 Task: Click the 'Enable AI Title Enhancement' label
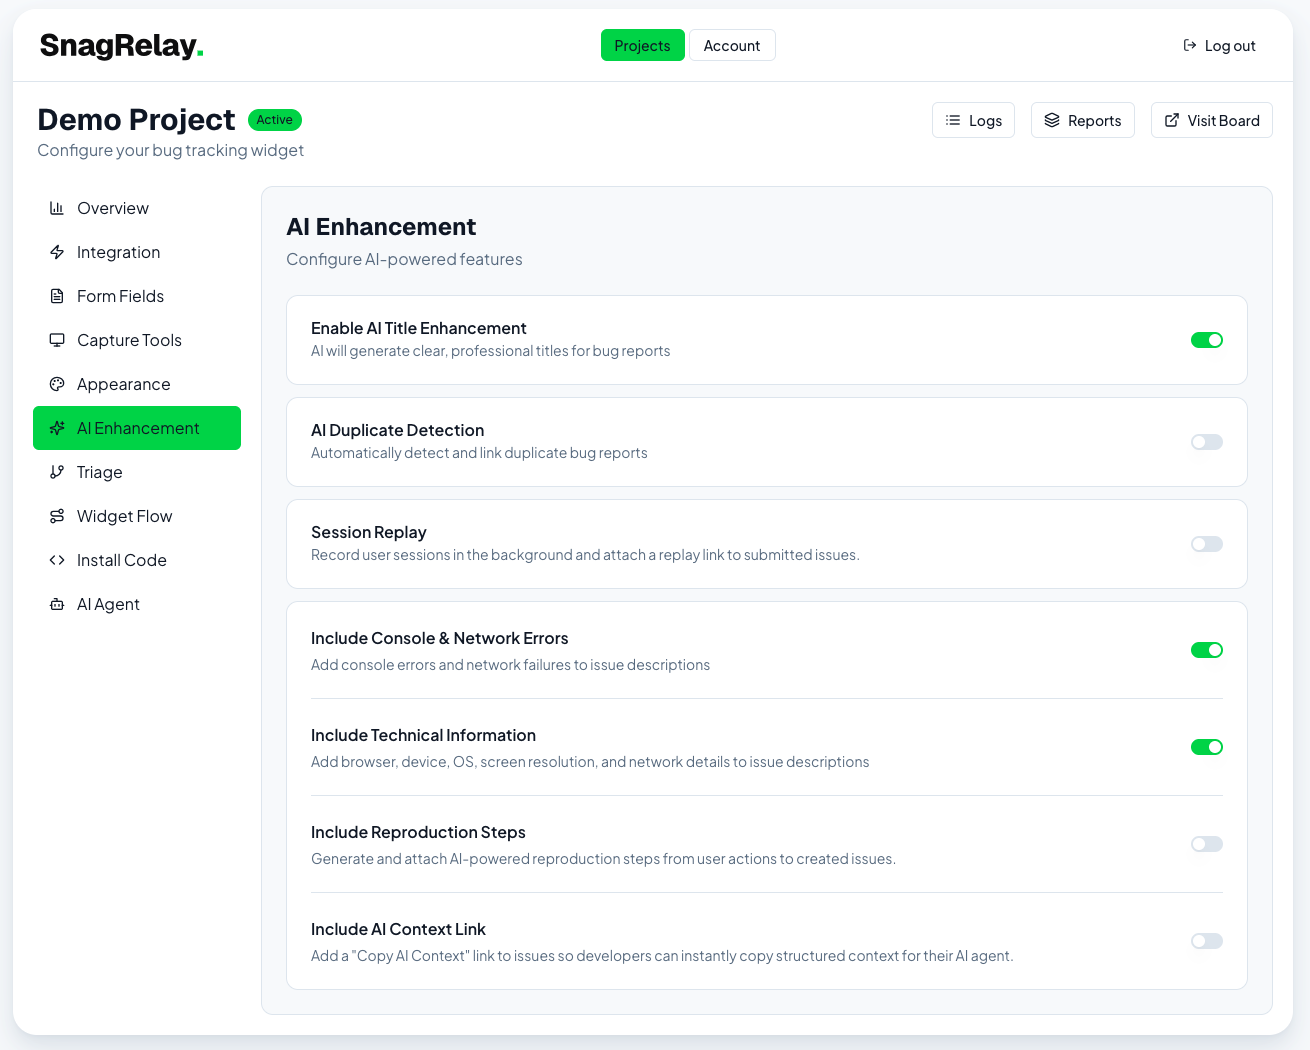pyautogui.click(x=418, y=328)
